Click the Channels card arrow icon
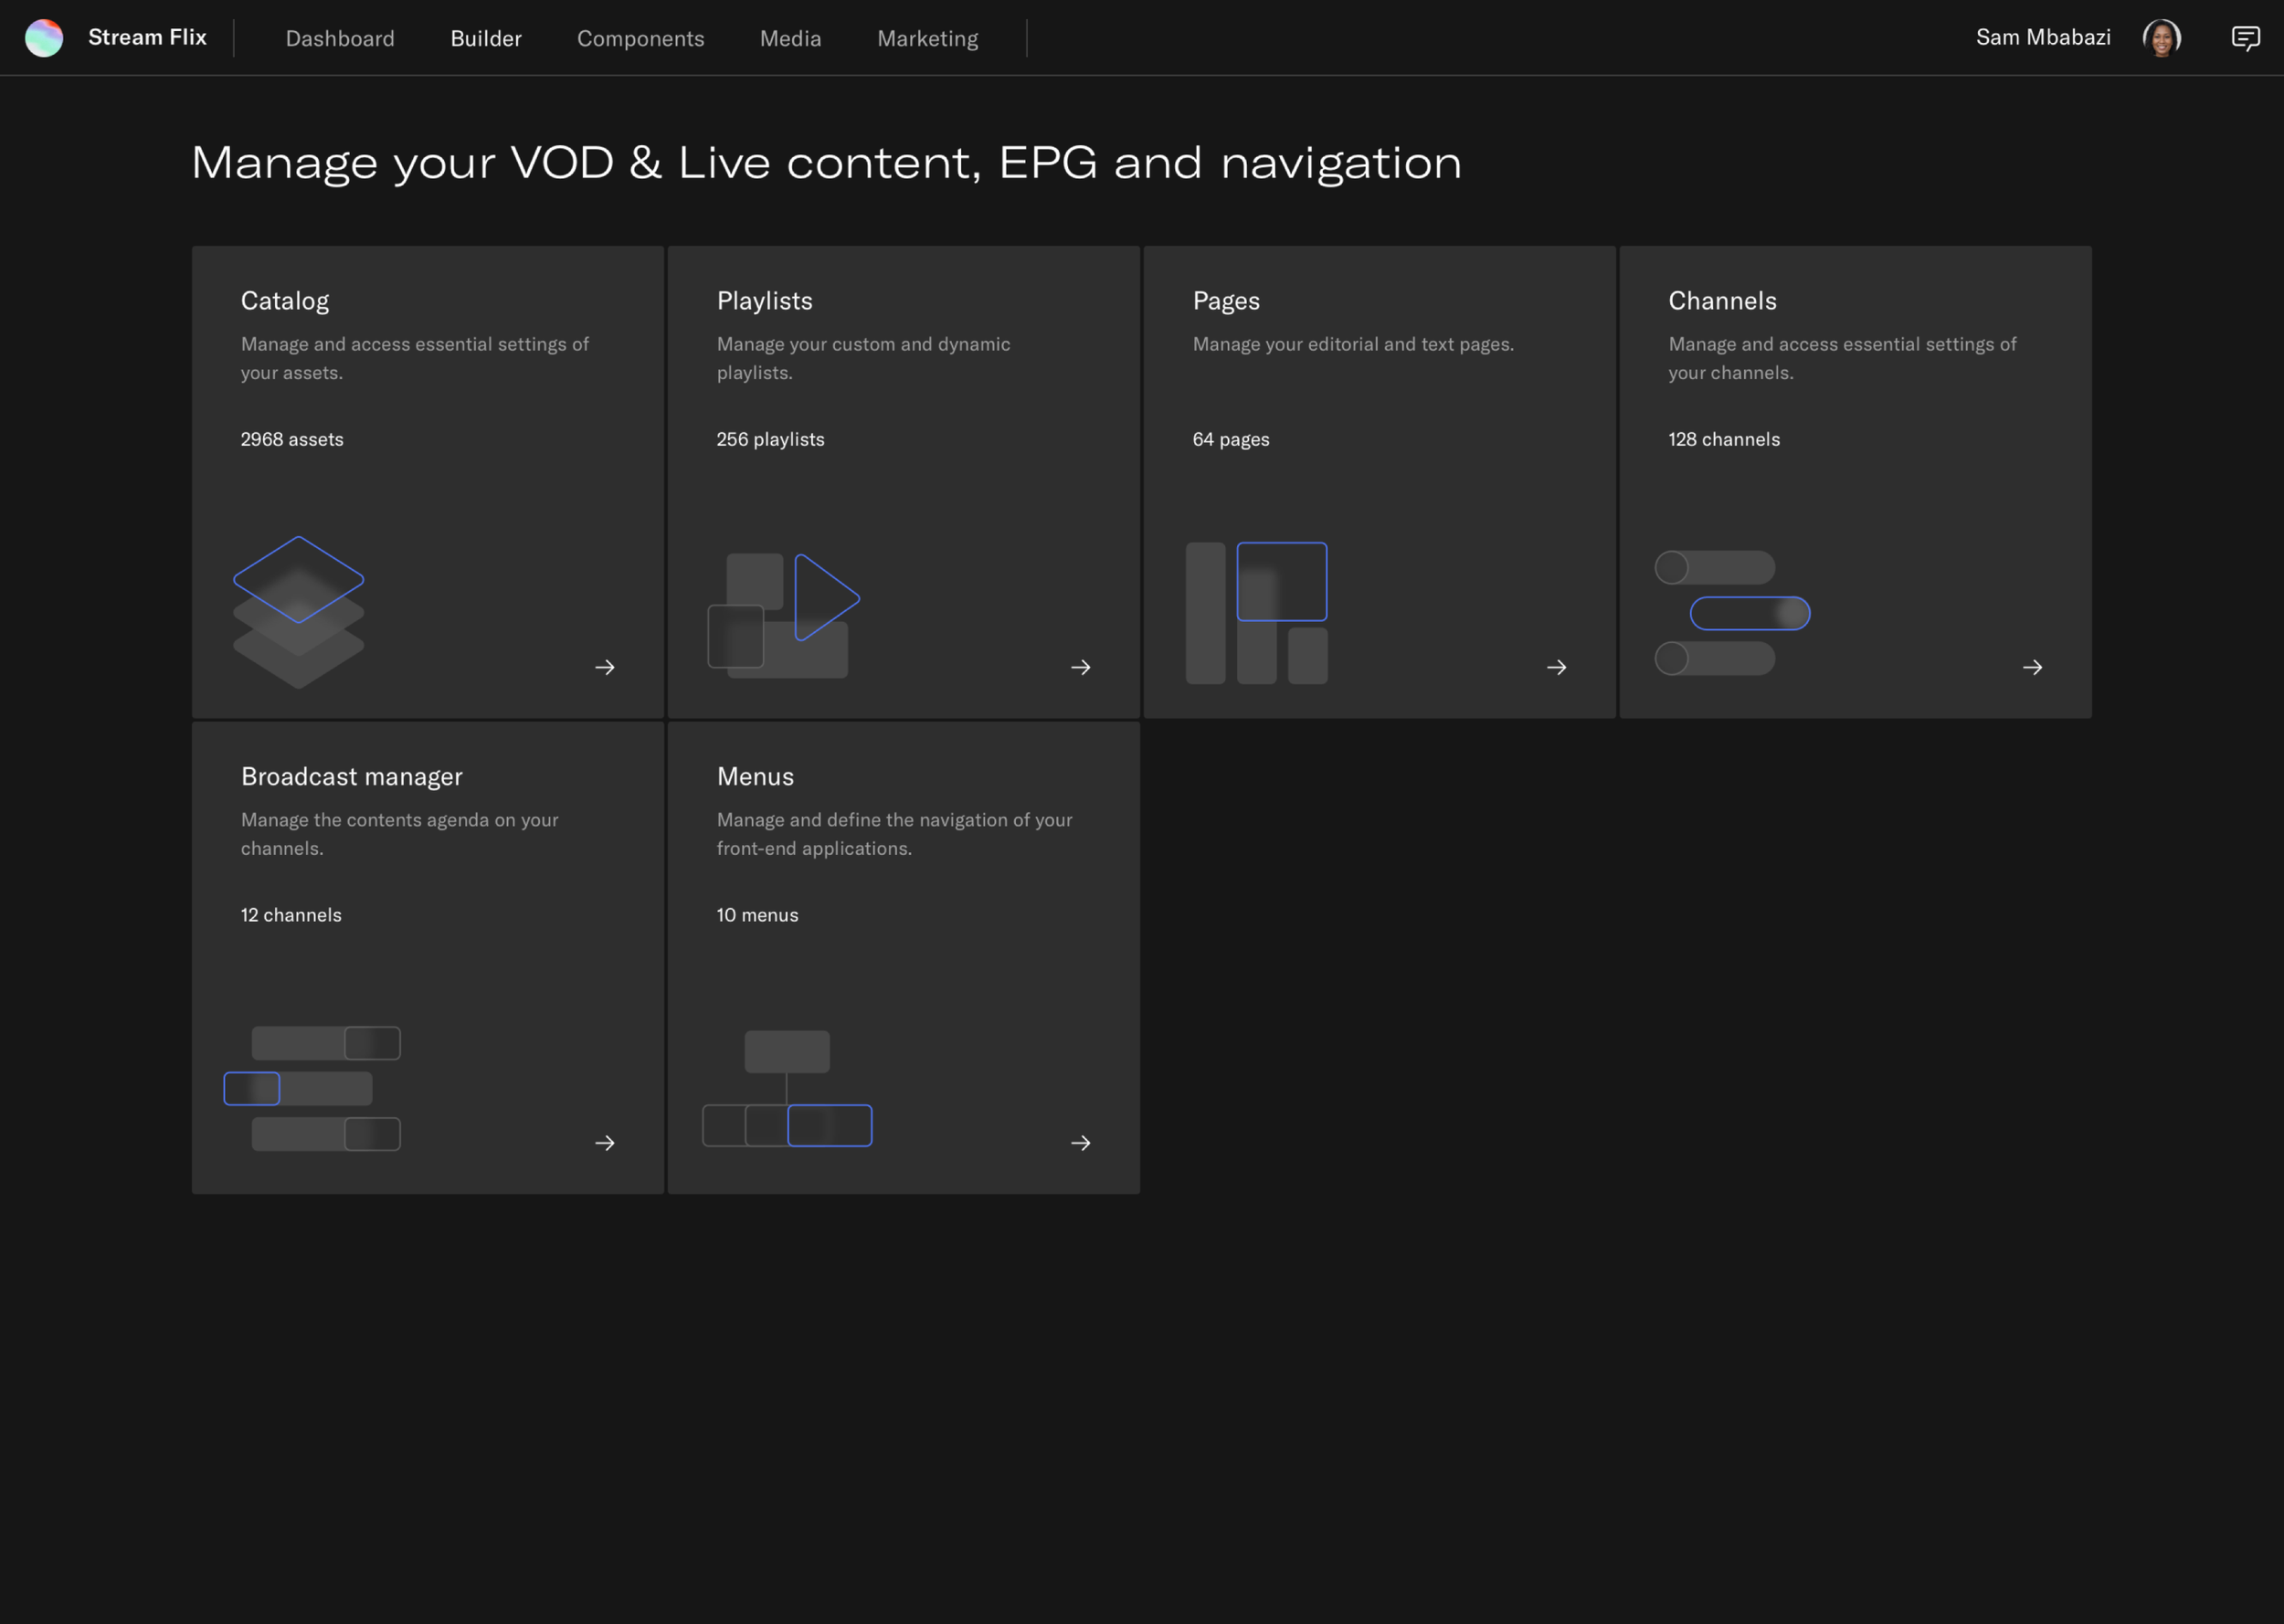The width and height of the screenshot is (2284, 1624). tap(2033, 667)
